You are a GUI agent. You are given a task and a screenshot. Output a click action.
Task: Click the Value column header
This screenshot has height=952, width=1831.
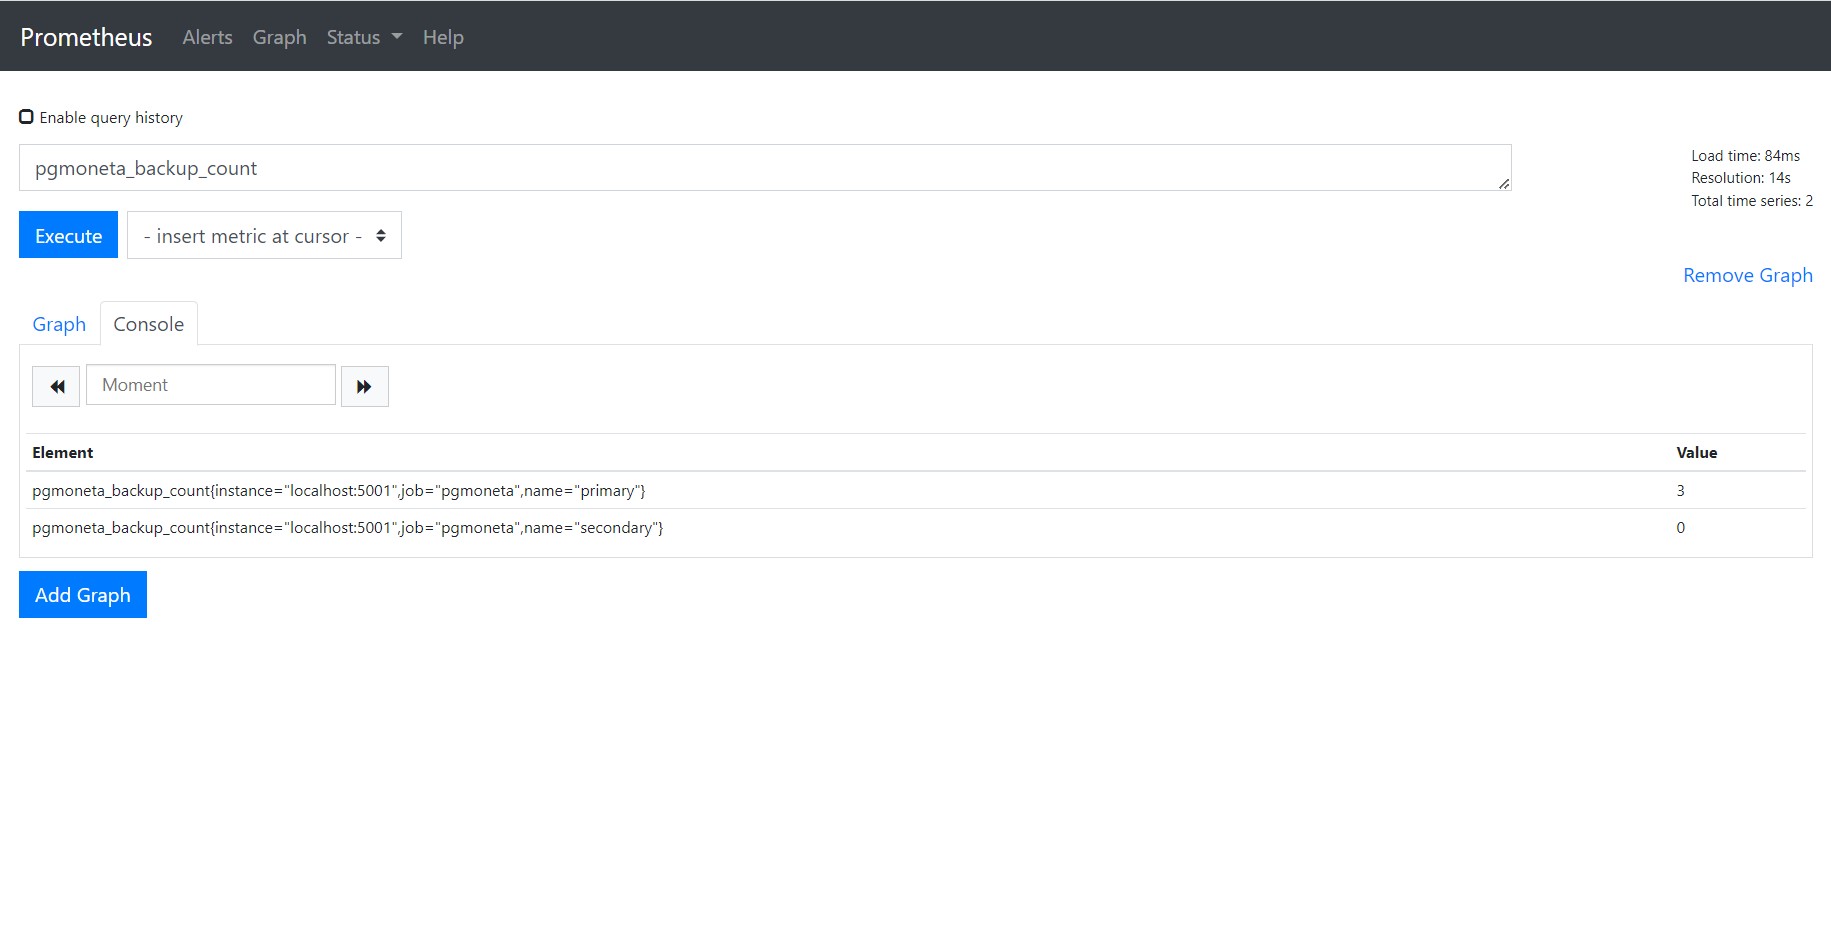pos(1696,453)
